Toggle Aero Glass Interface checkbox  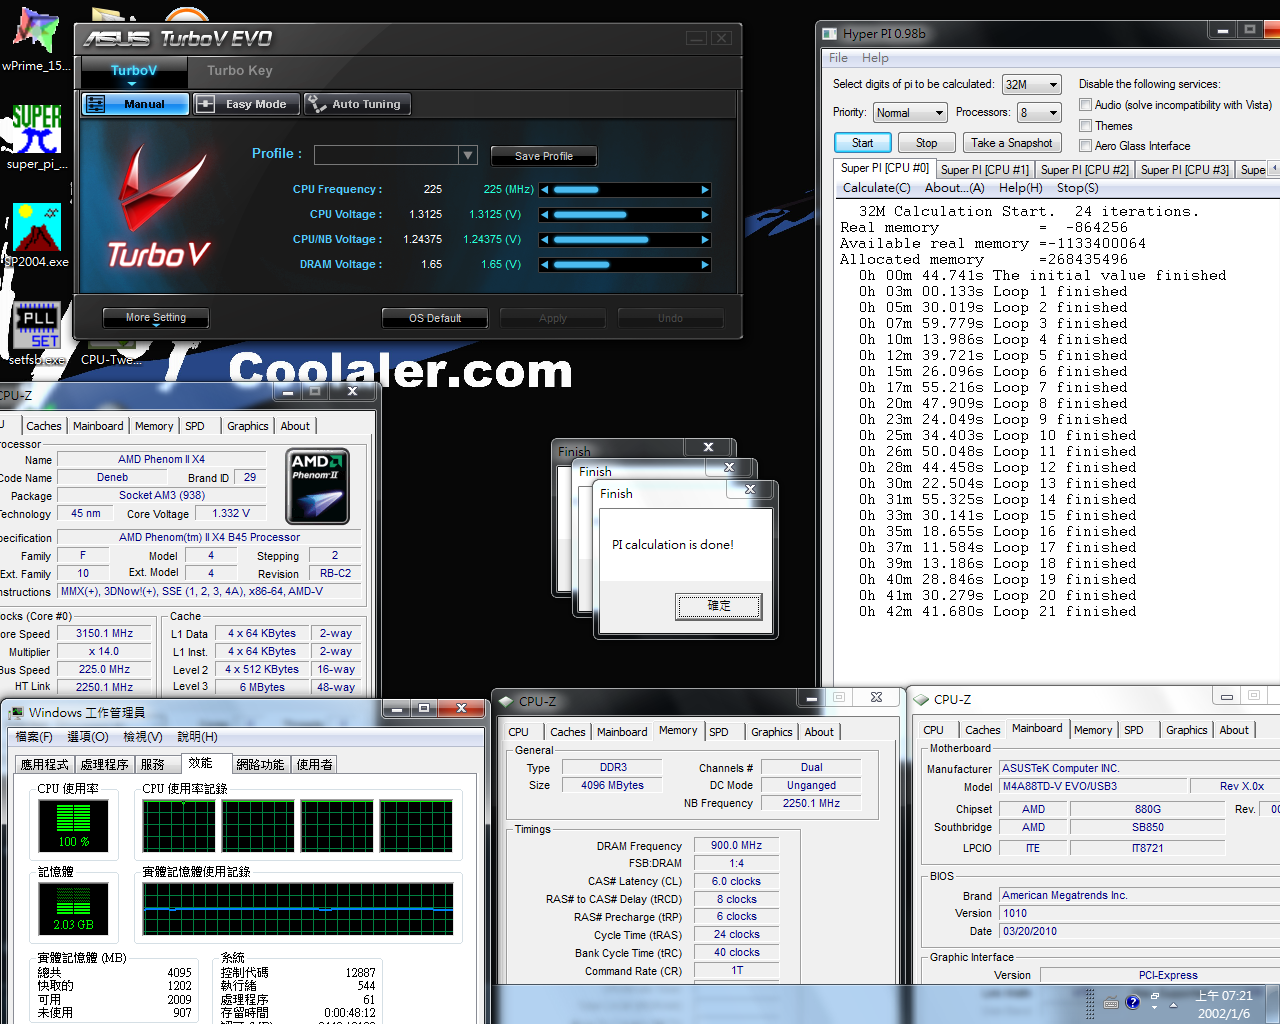(1085, 145)
